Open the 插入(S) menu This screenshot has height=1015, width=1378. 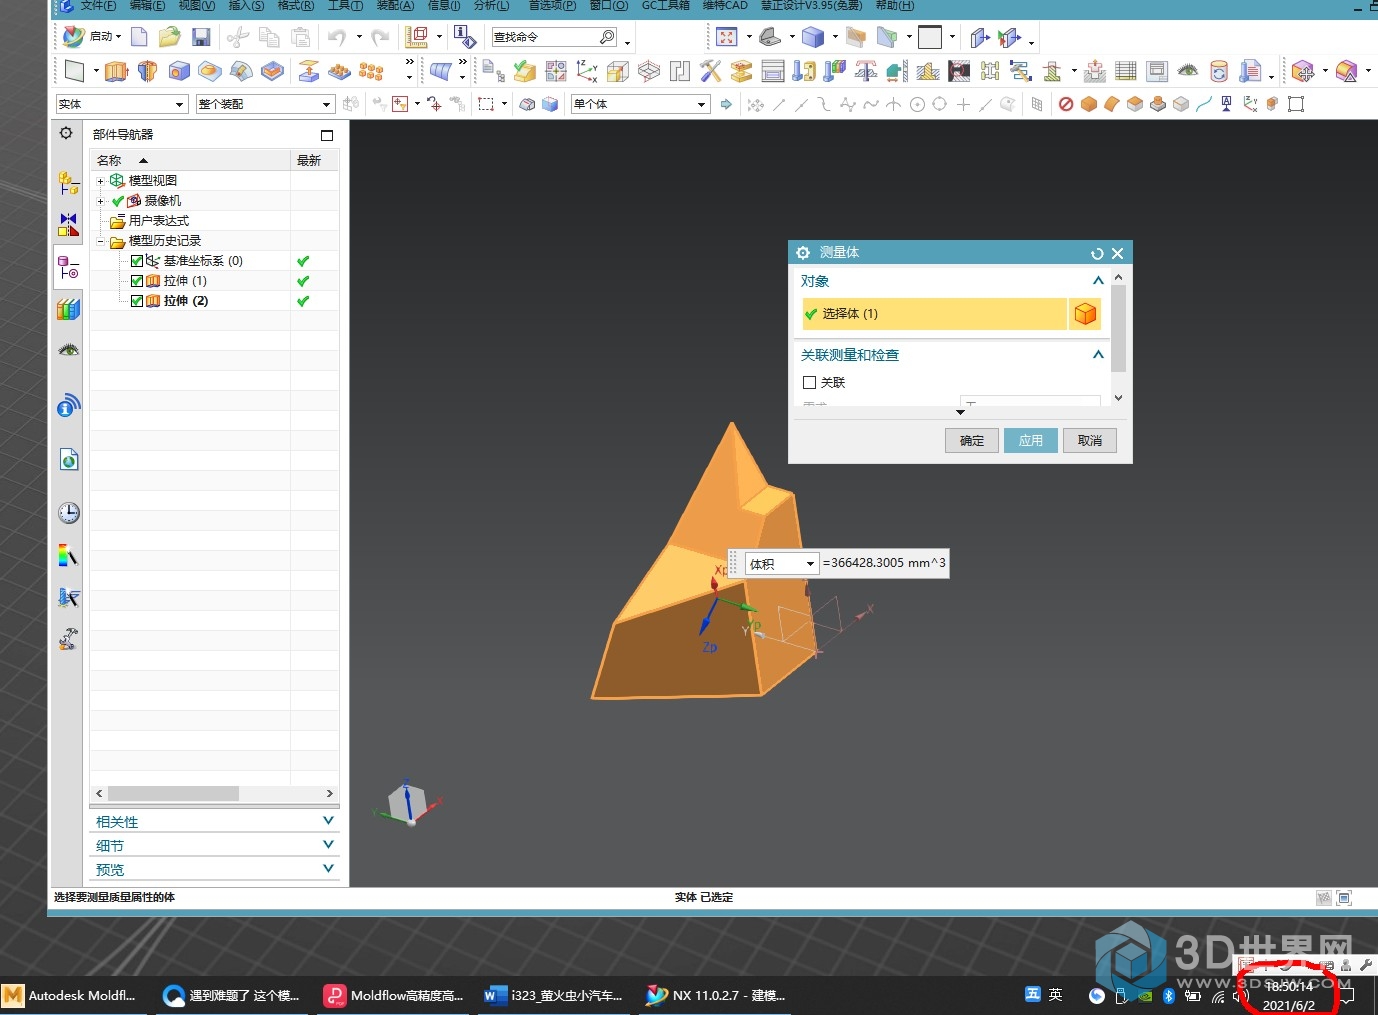(246, 5)
